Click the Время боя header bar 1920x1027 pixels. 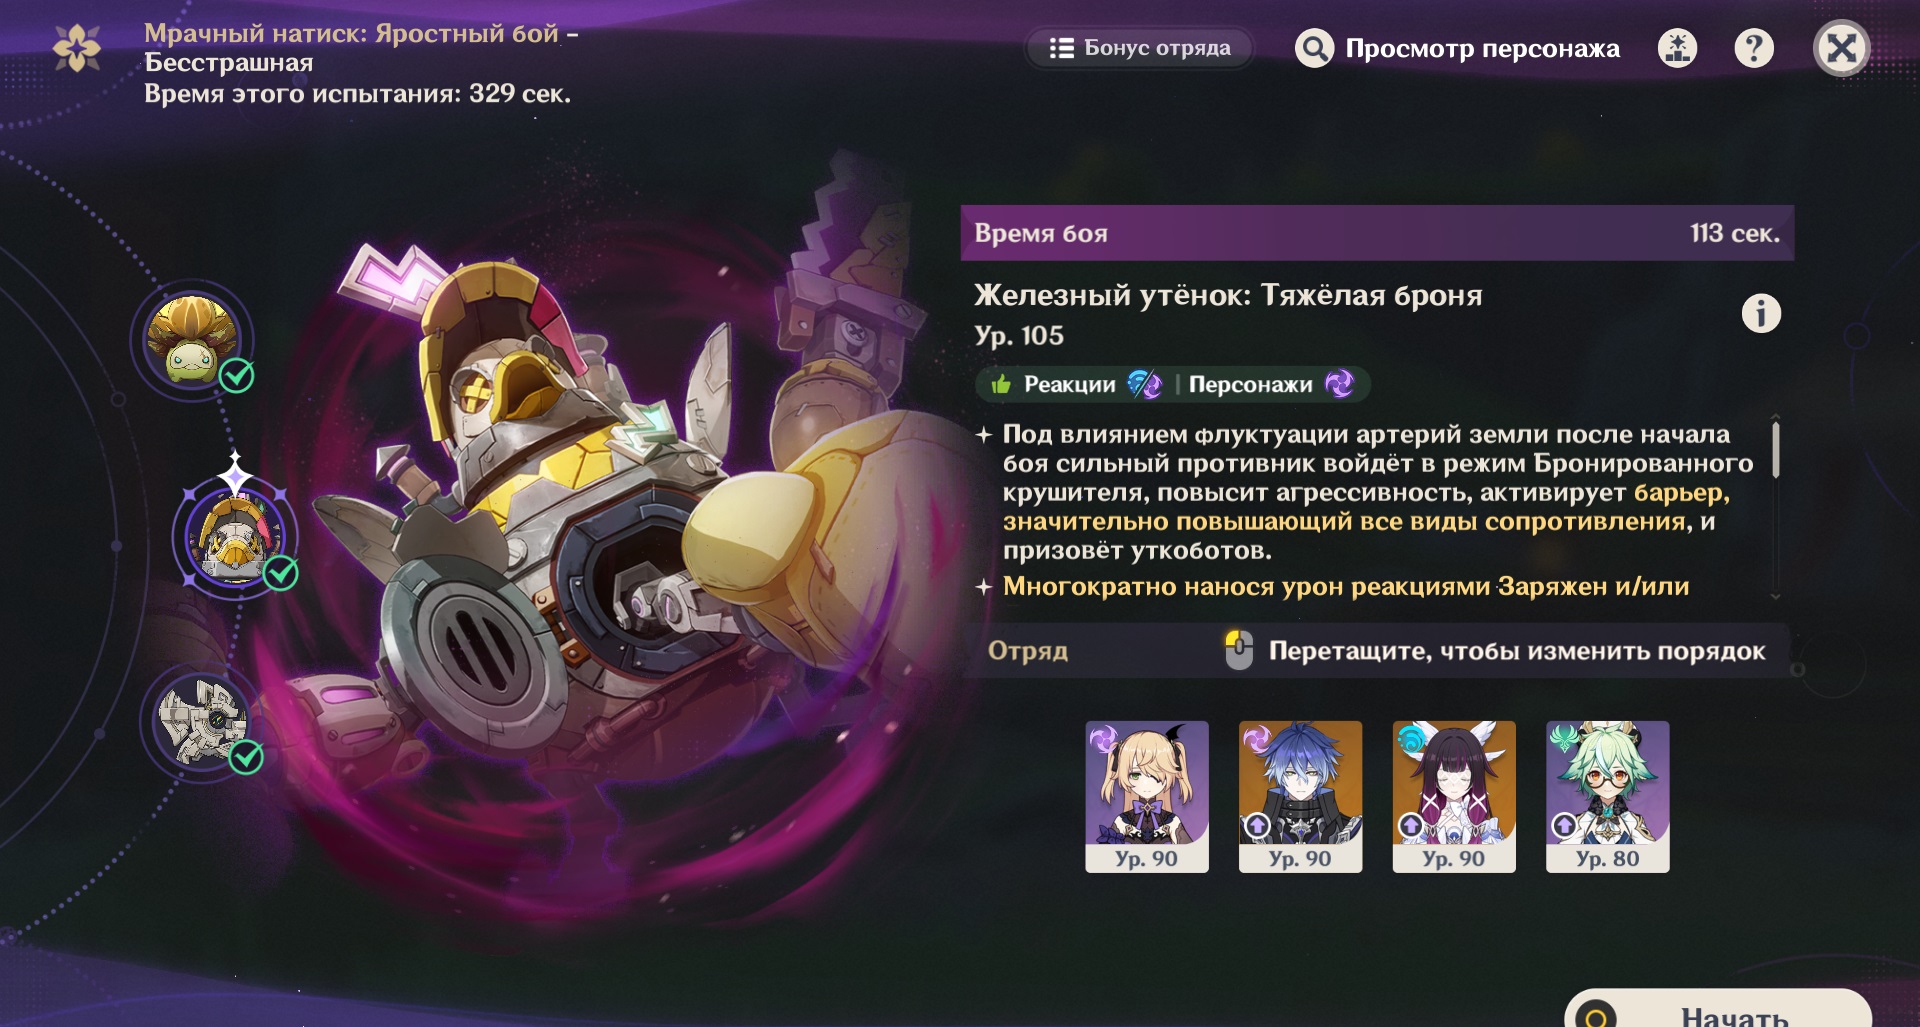coord(1377,233)
